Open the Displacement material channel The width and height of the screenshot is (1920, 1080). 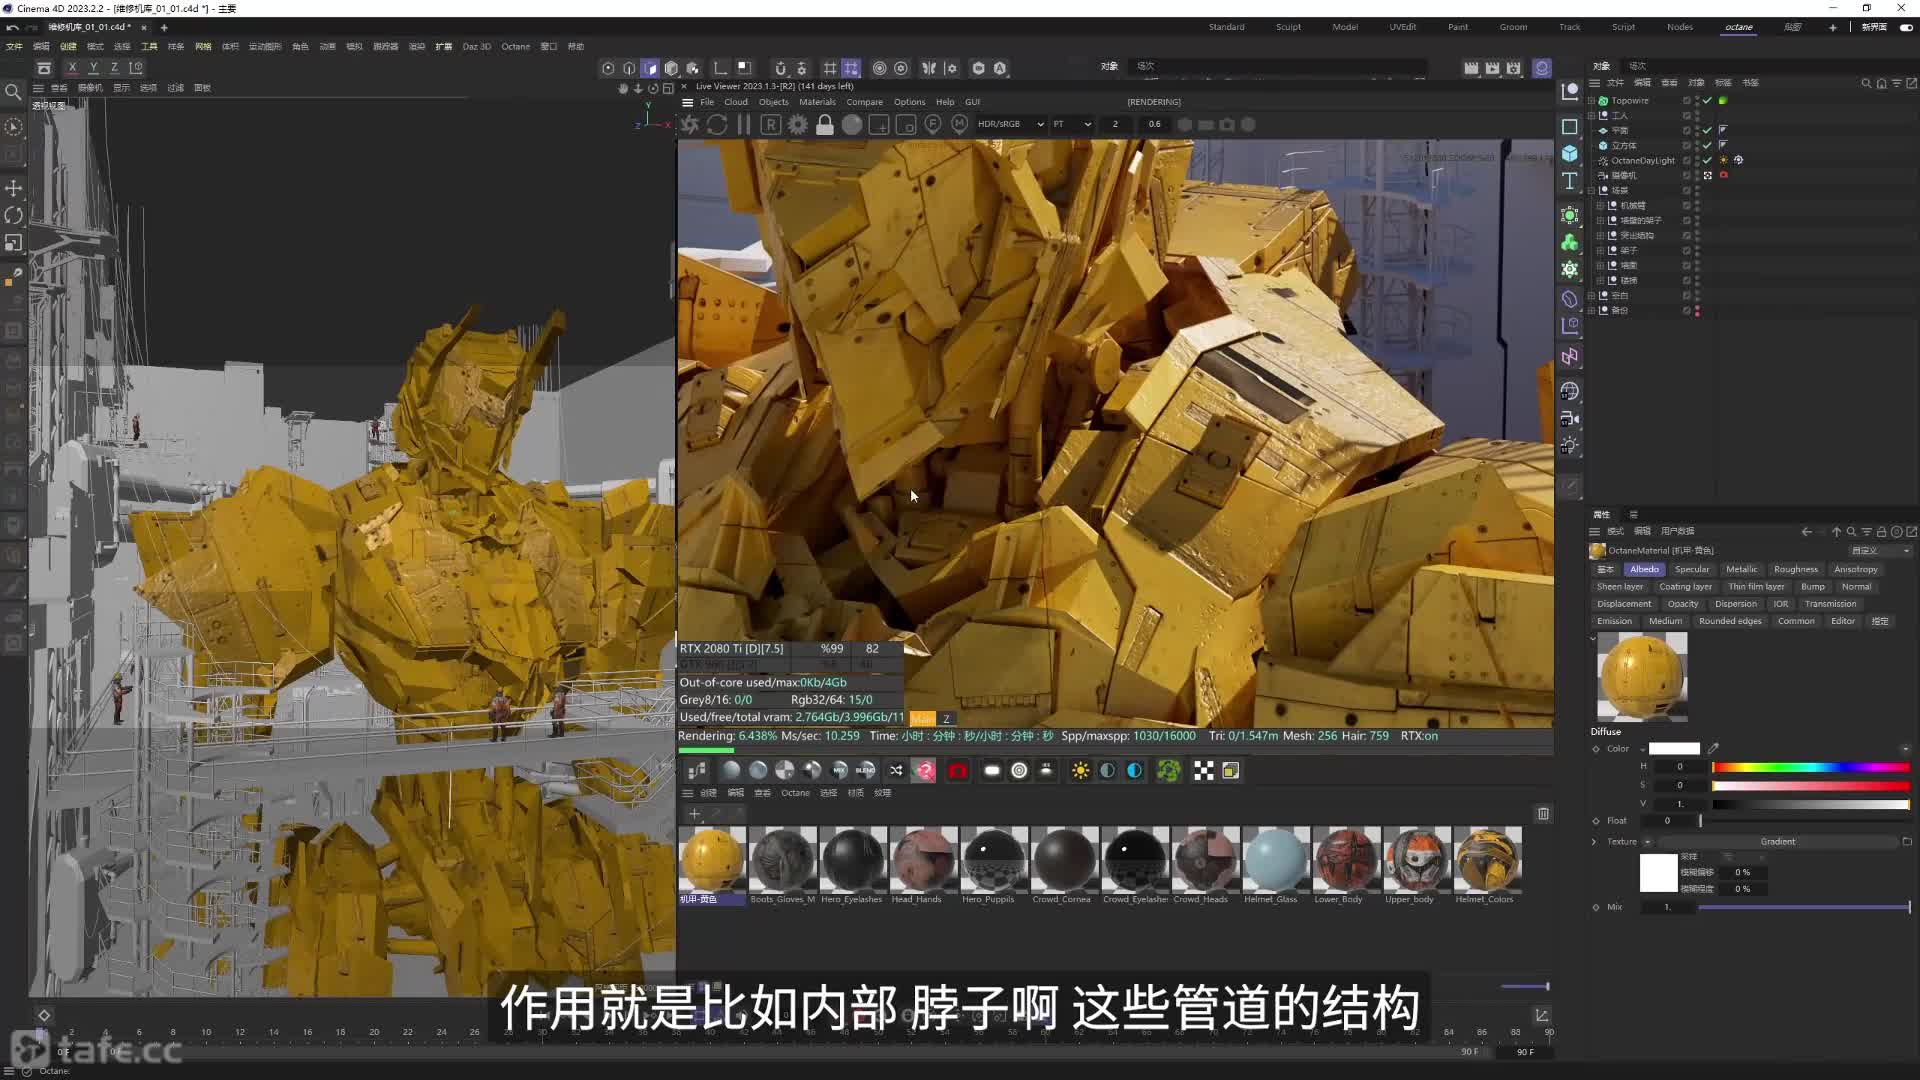click(1624, 604)
